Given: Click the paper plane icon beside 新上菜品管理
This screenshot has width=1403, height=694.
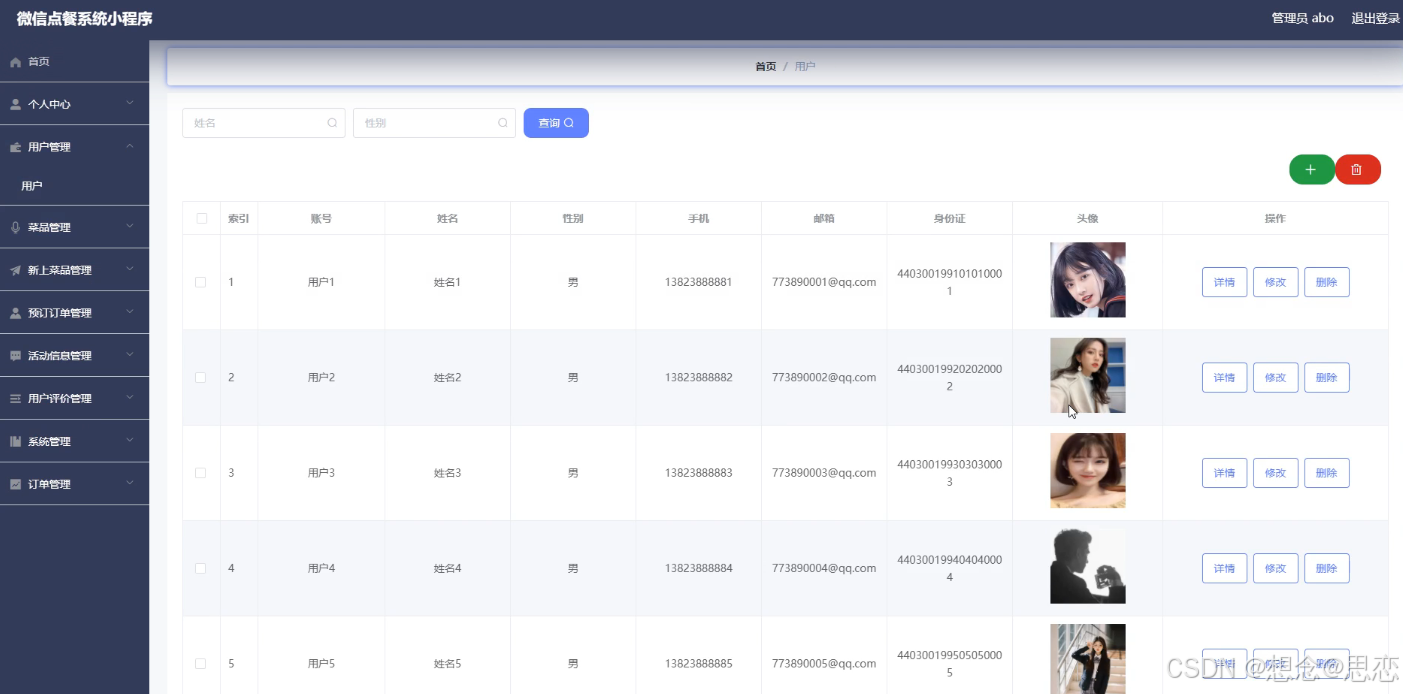Looking at the screenshot, I should (x=15, y=270).
